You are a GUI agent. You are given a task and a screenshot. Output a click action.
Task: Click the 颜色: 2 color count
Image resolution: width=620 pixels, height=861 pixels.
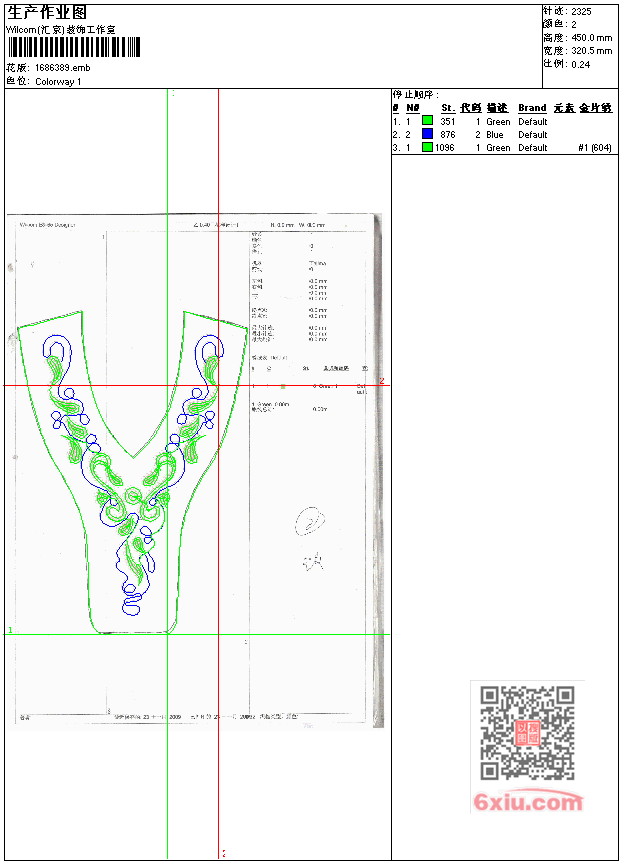click(560, 25)
